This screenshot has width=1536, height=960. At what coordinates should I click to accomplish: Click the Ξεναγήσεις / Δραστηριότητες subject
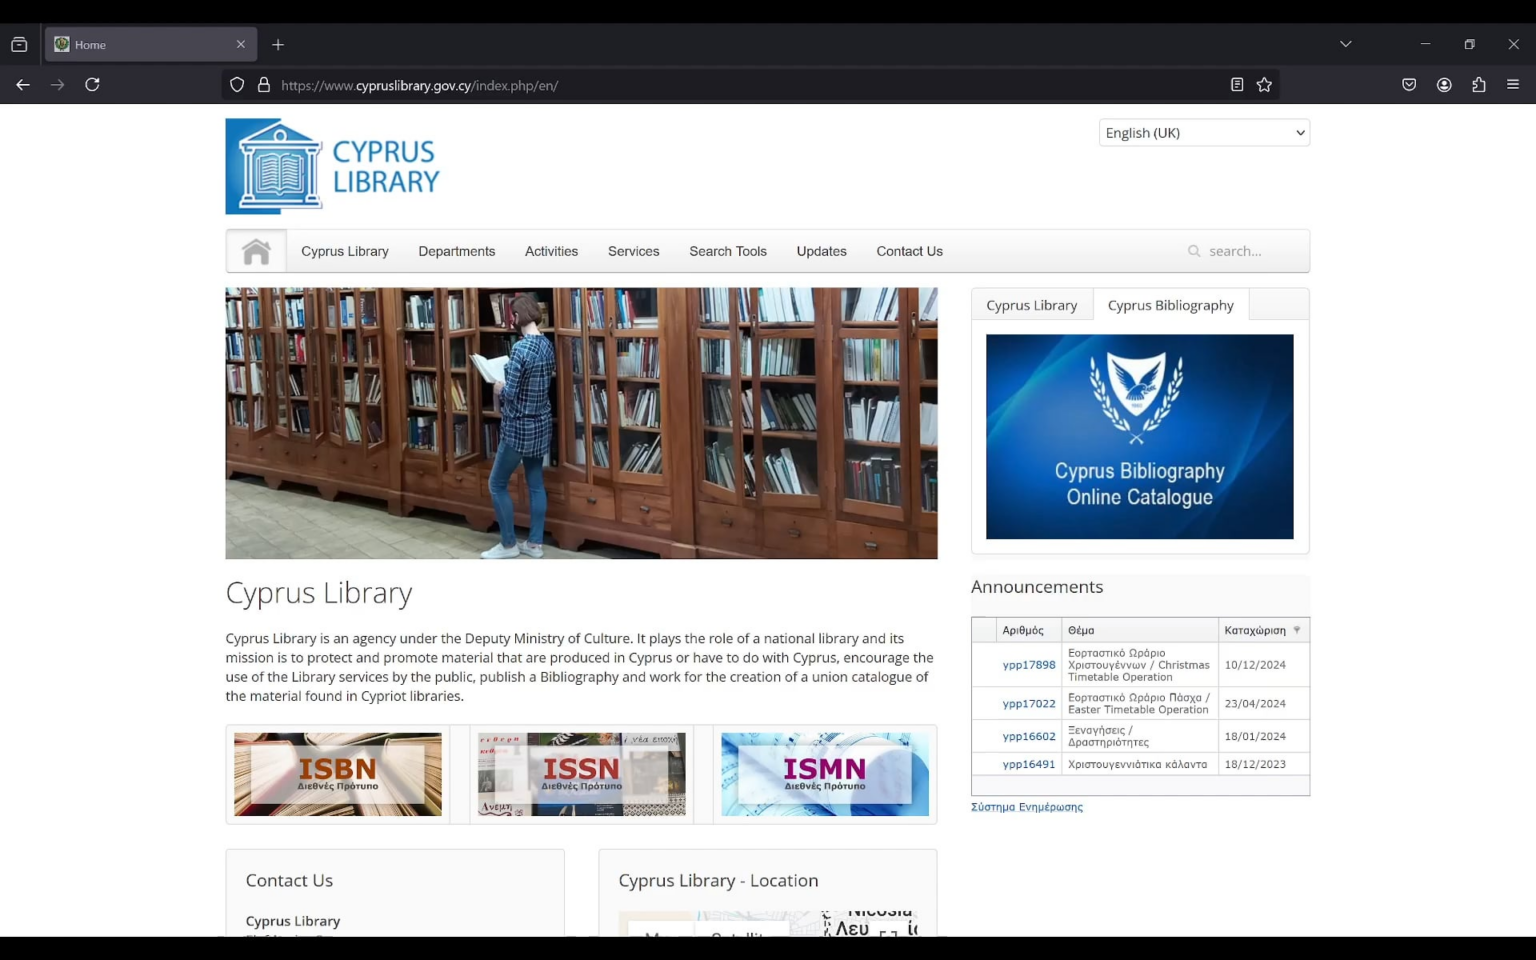pos(1109,736)
